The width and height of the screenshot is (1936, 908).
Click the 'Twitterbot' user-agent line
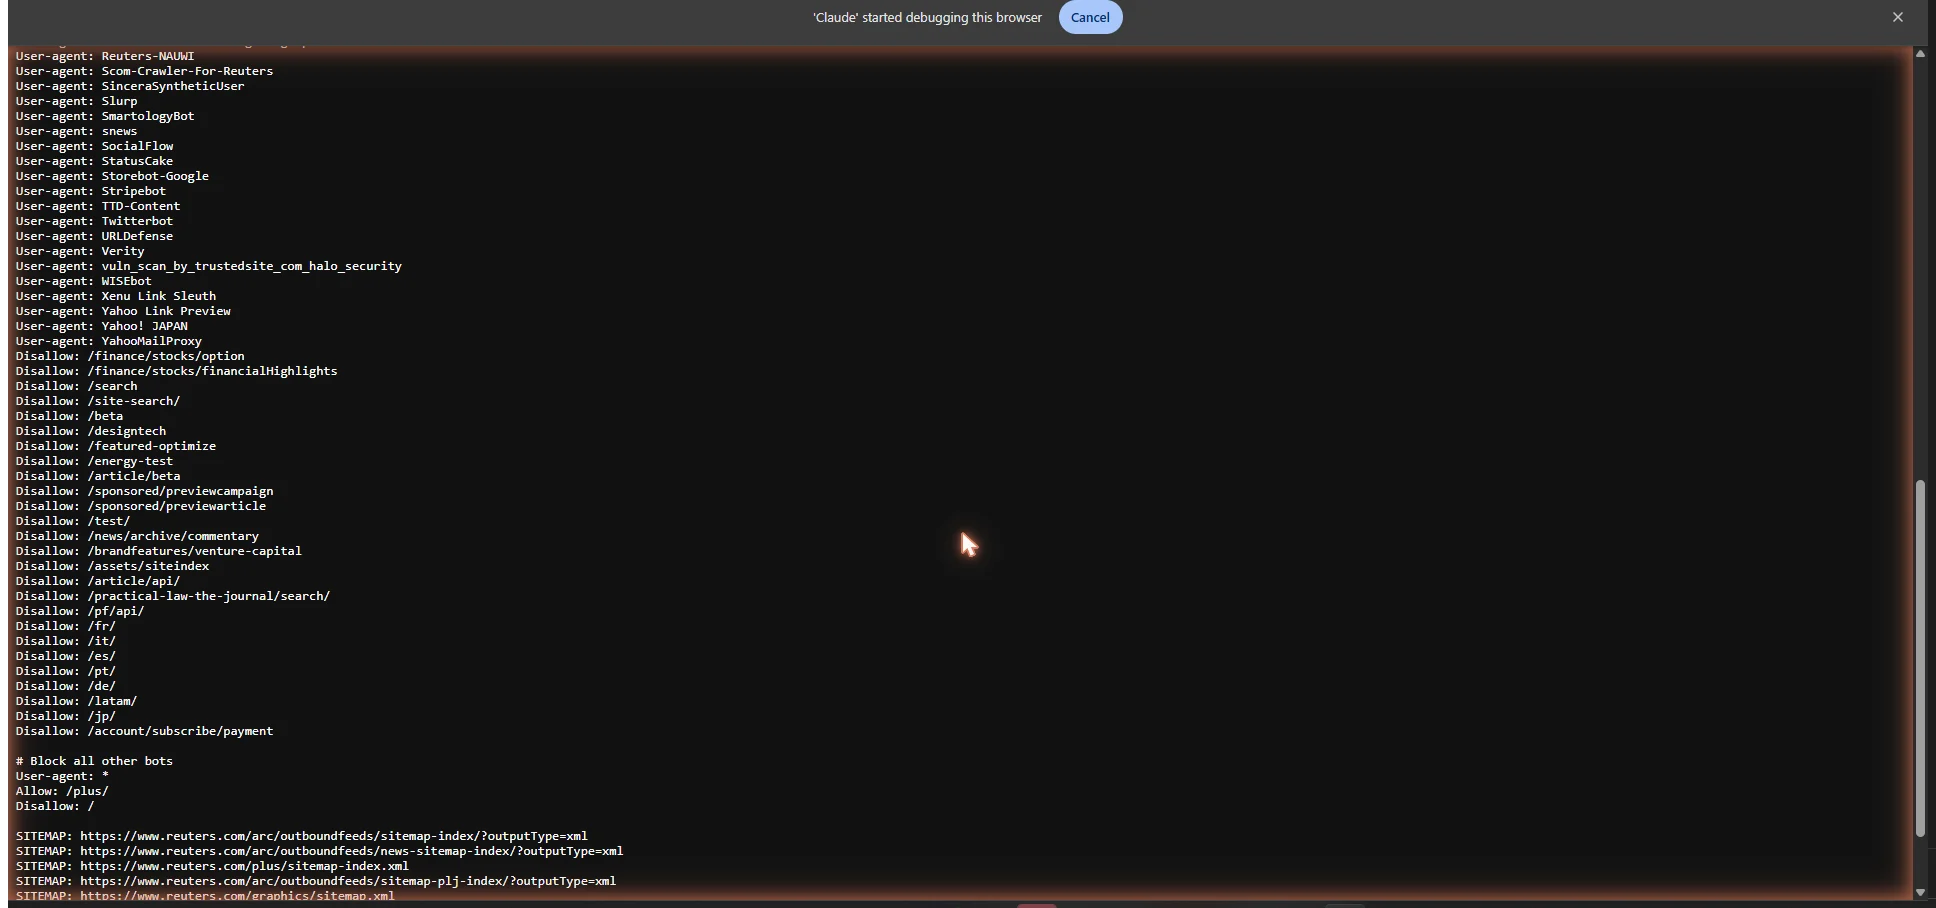(x=94, y=221)
